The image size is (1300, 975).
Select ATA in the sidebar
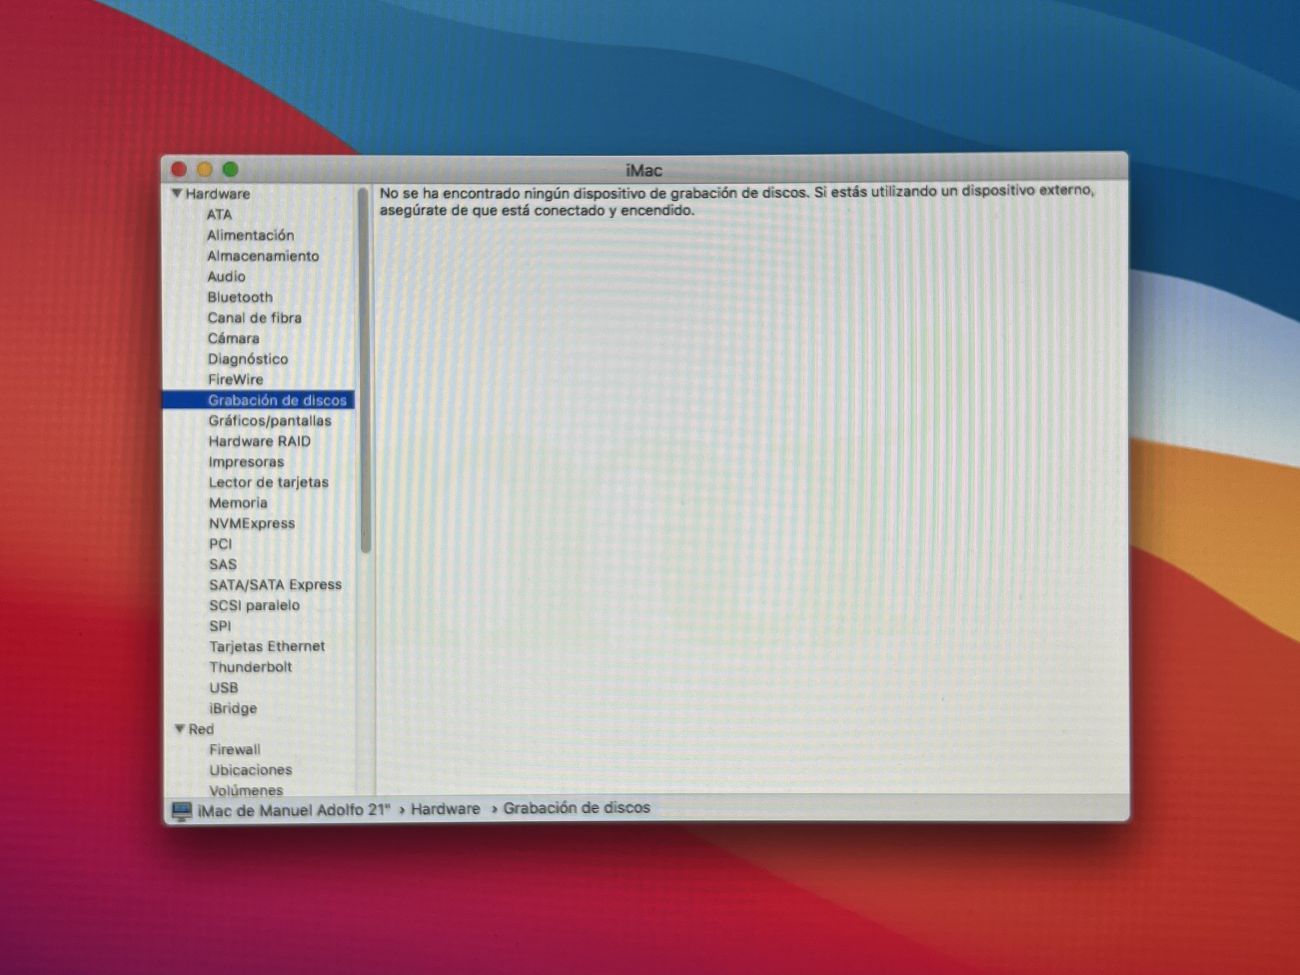219,214
